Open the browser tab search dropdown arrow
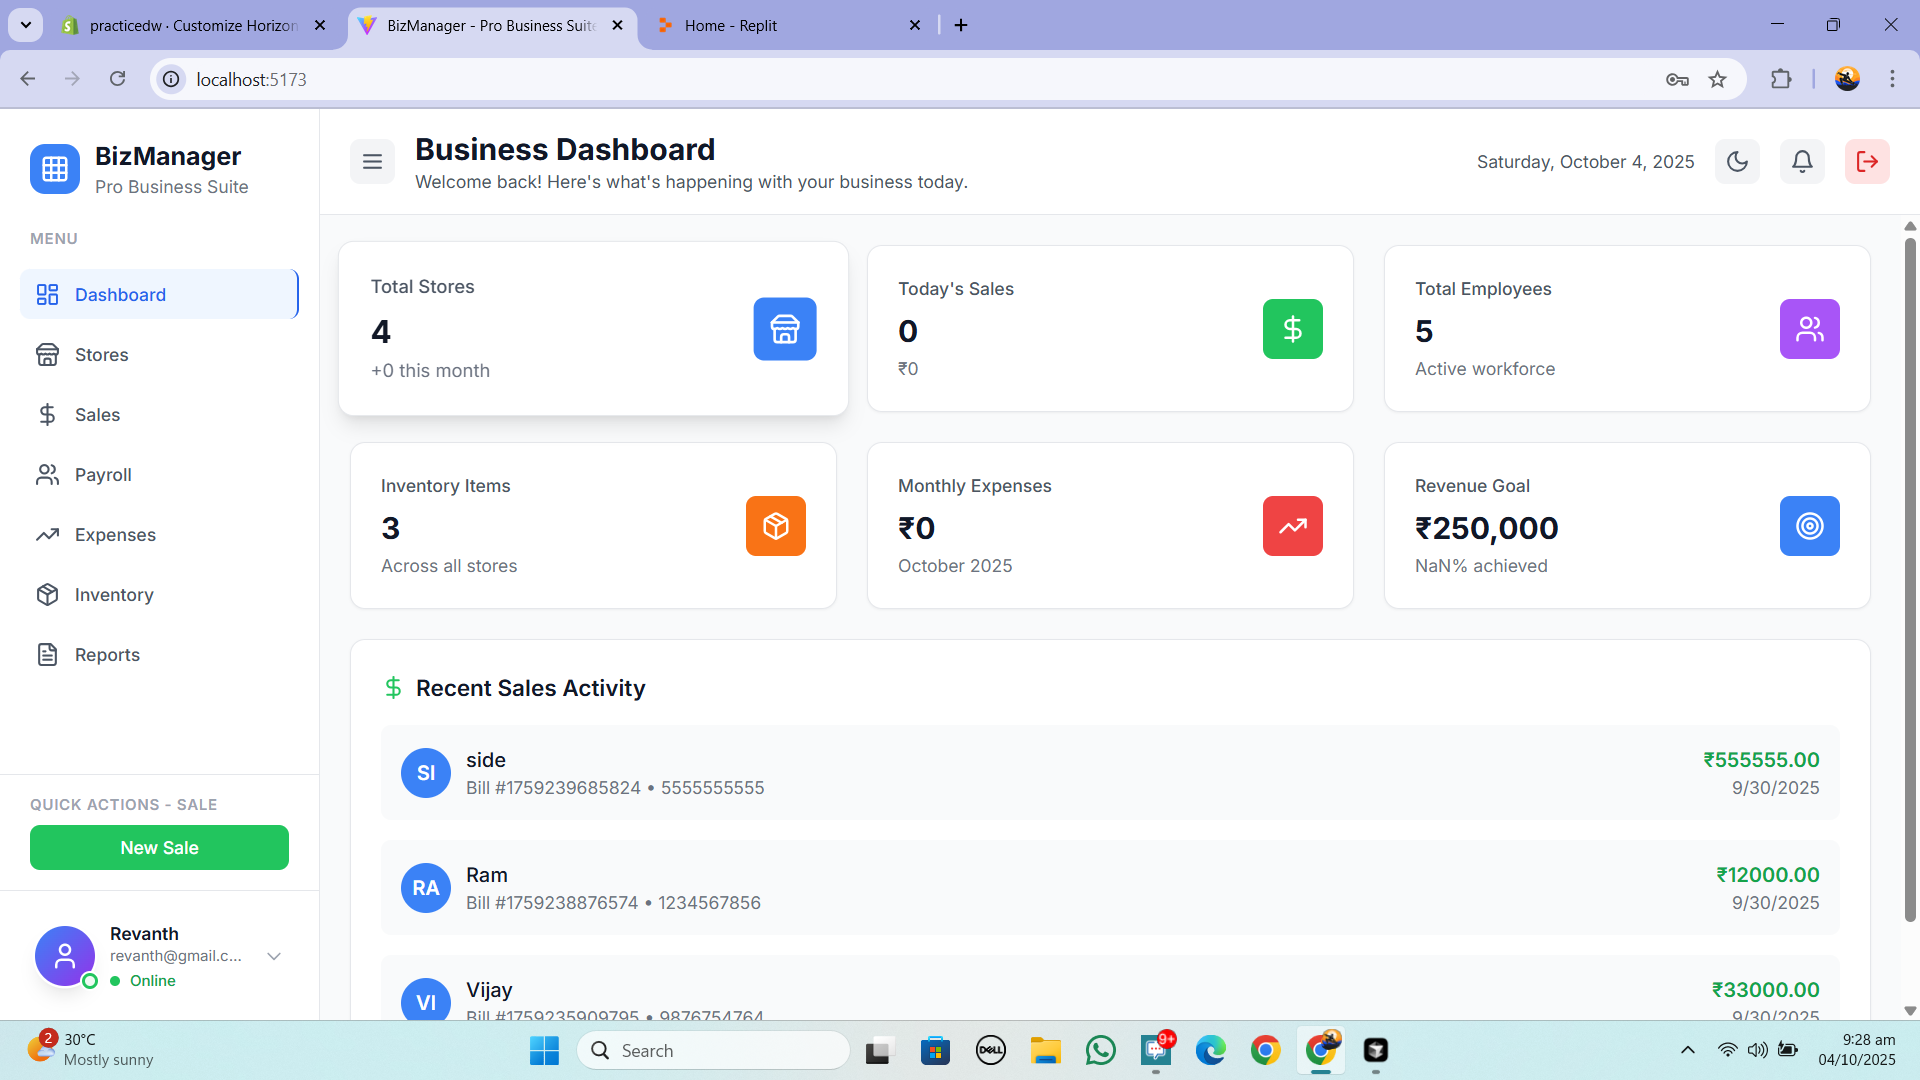The width and height of the screenshot is (1920, 1080). [26, 25]
